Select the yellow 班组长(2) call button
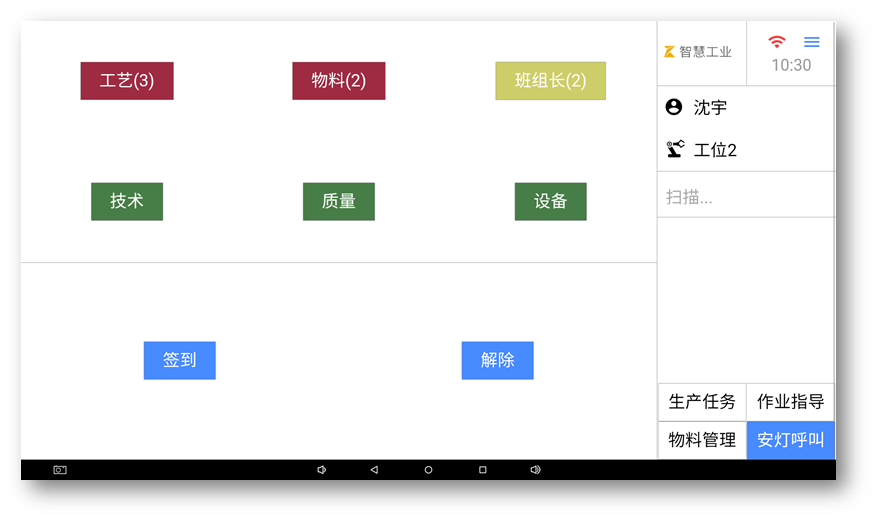 pos(550,81)
